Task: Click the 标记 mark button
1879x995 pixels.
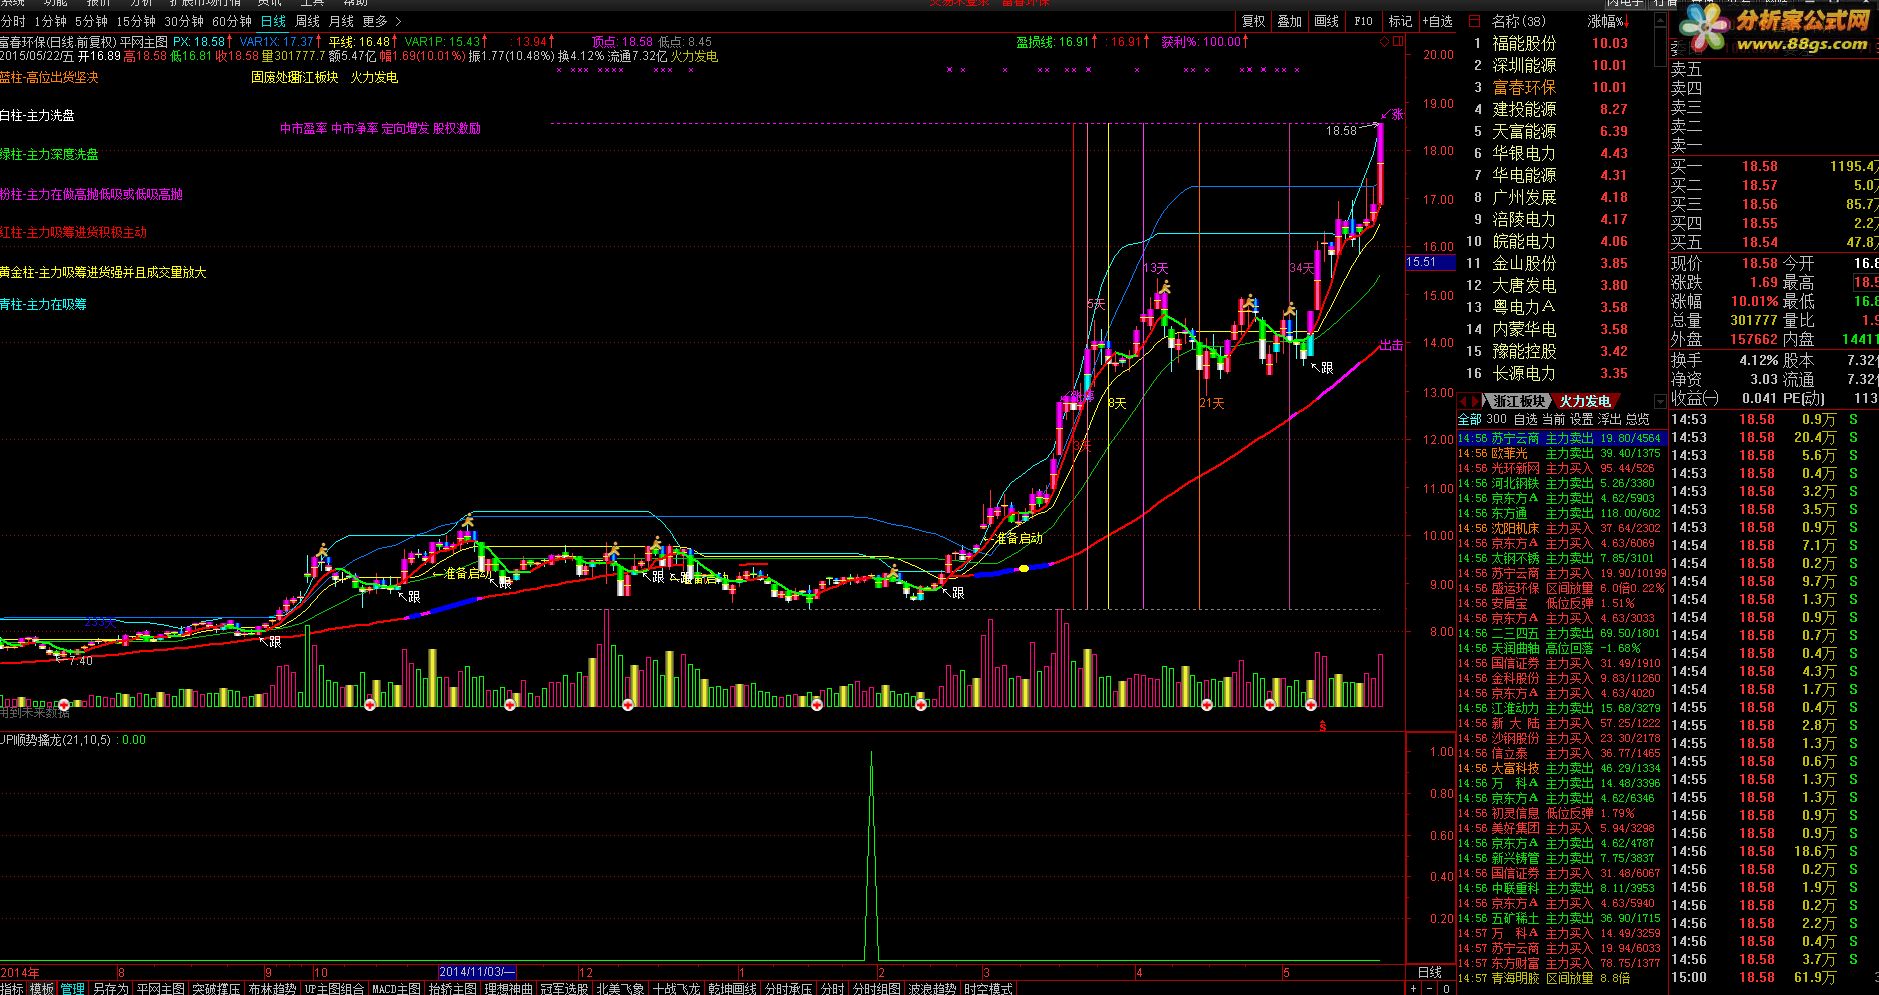Action: click(x=1400, y=21)
